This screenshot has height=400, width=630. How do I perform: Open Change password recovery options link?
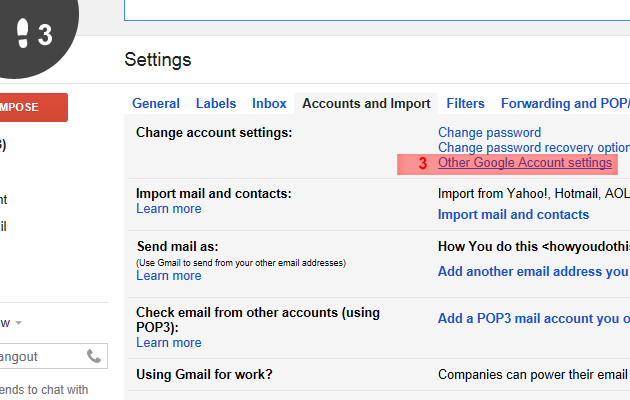click(x=534, y=147)
